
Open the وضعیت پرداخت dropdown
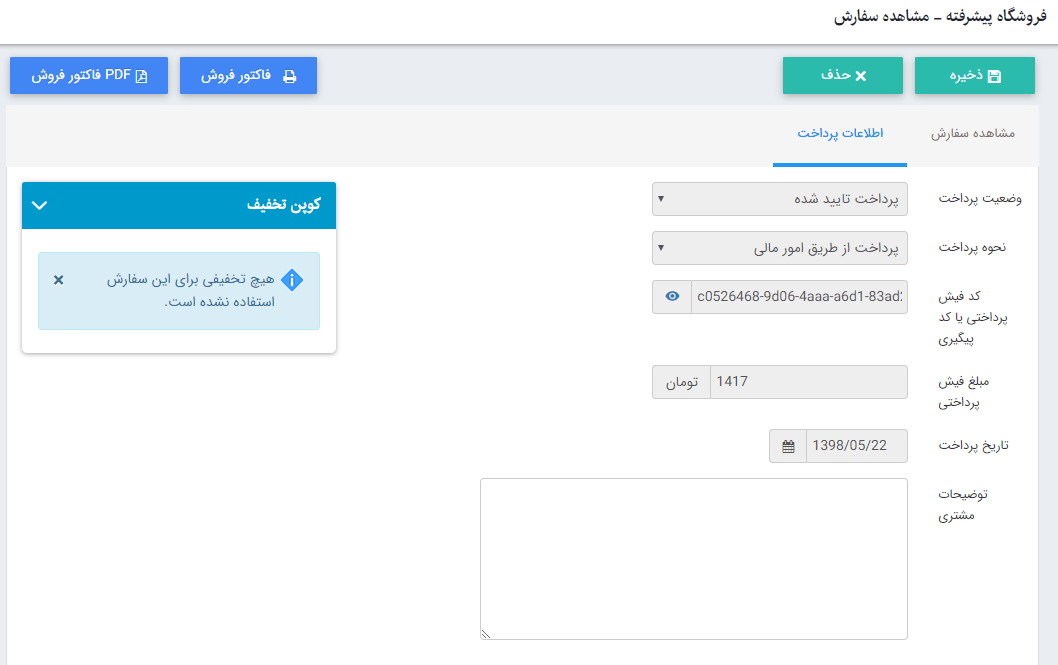pyautogui.click(x=780, y=198)
